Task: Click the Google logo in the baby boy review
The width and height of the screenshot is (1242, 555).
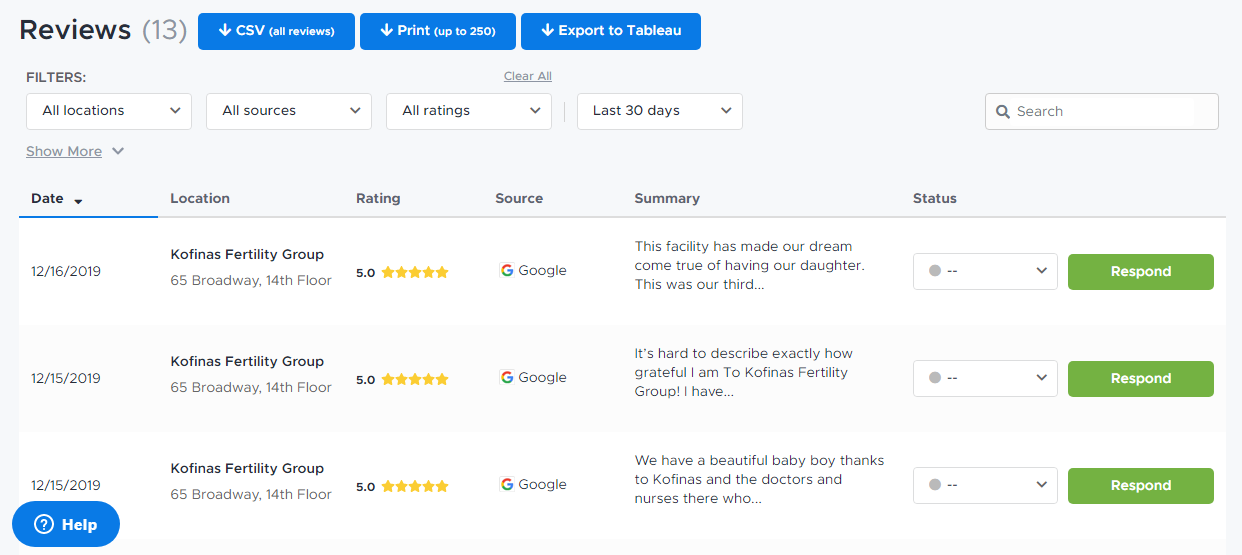Action: tap(507, 484)
